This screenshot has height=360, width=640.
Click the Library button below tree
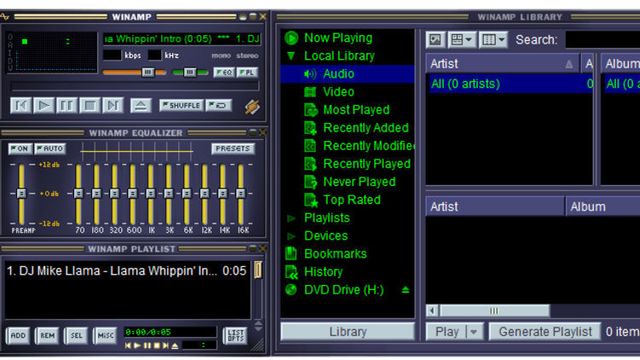pos(348,331)
